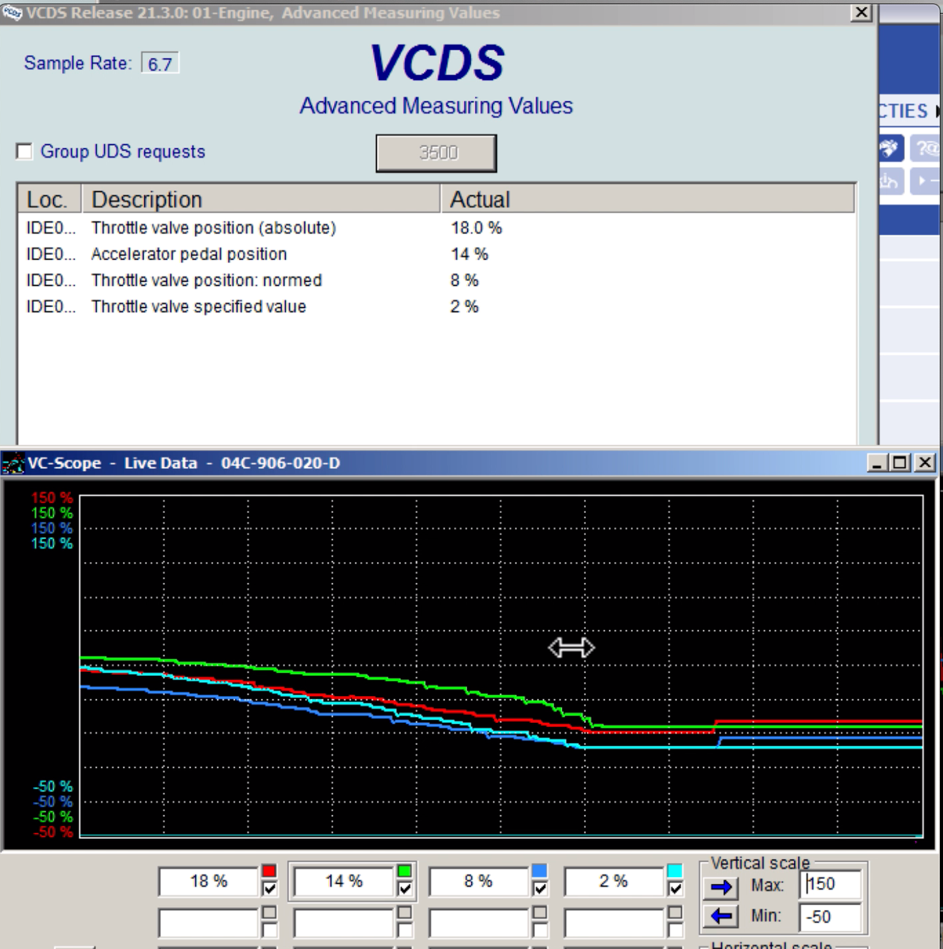Click the vertical scale Min field showing -50
Screen dimensions: 943x949
point(830,916)
